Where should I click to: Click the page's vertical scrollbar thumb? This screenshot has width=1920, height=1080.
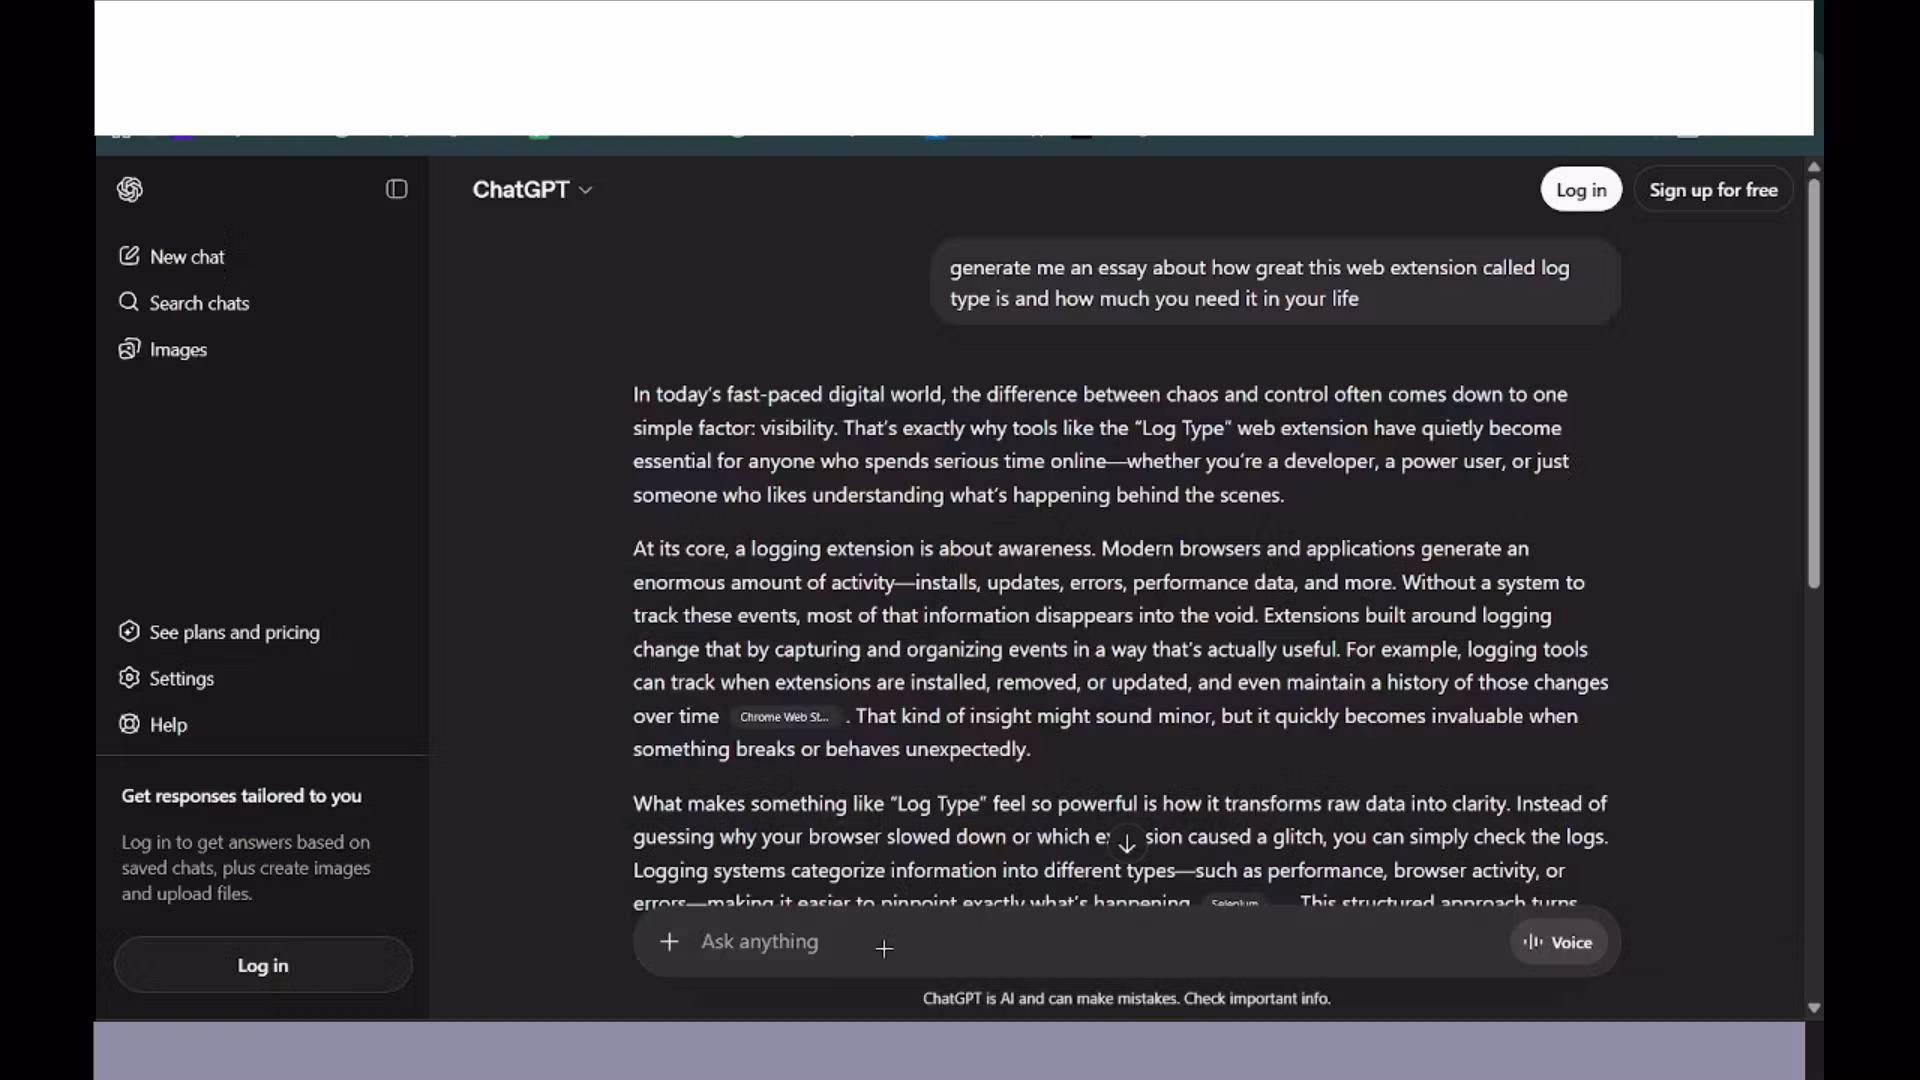1814,383
